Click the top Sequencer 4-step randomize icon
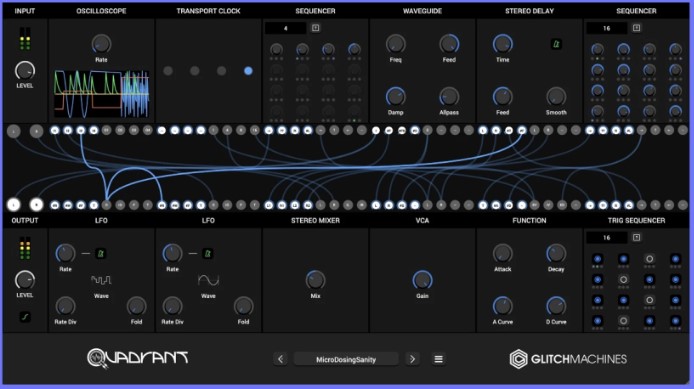 (x=316, y=28)
